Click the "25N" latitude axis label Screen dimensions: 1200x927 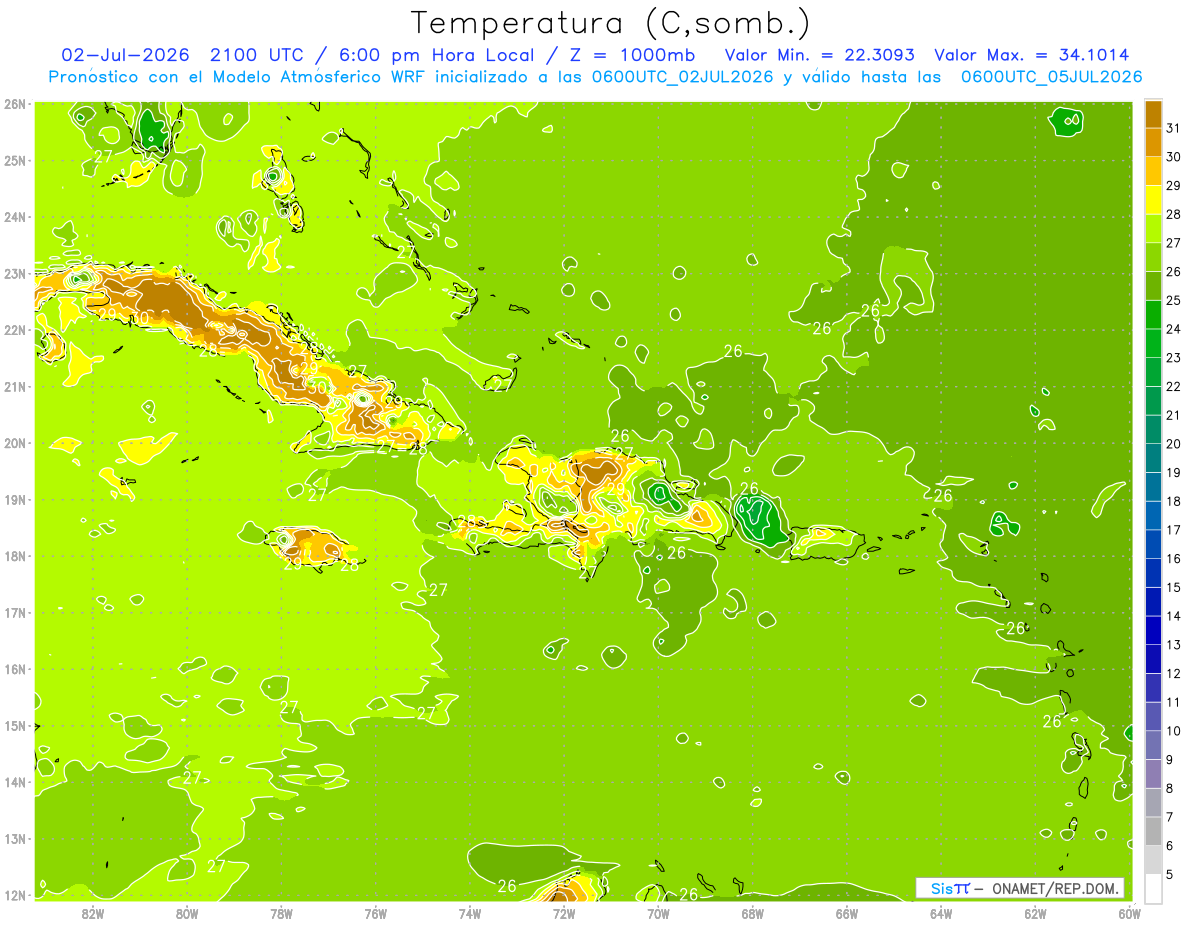pyautogui.click(x=15, y=160)
